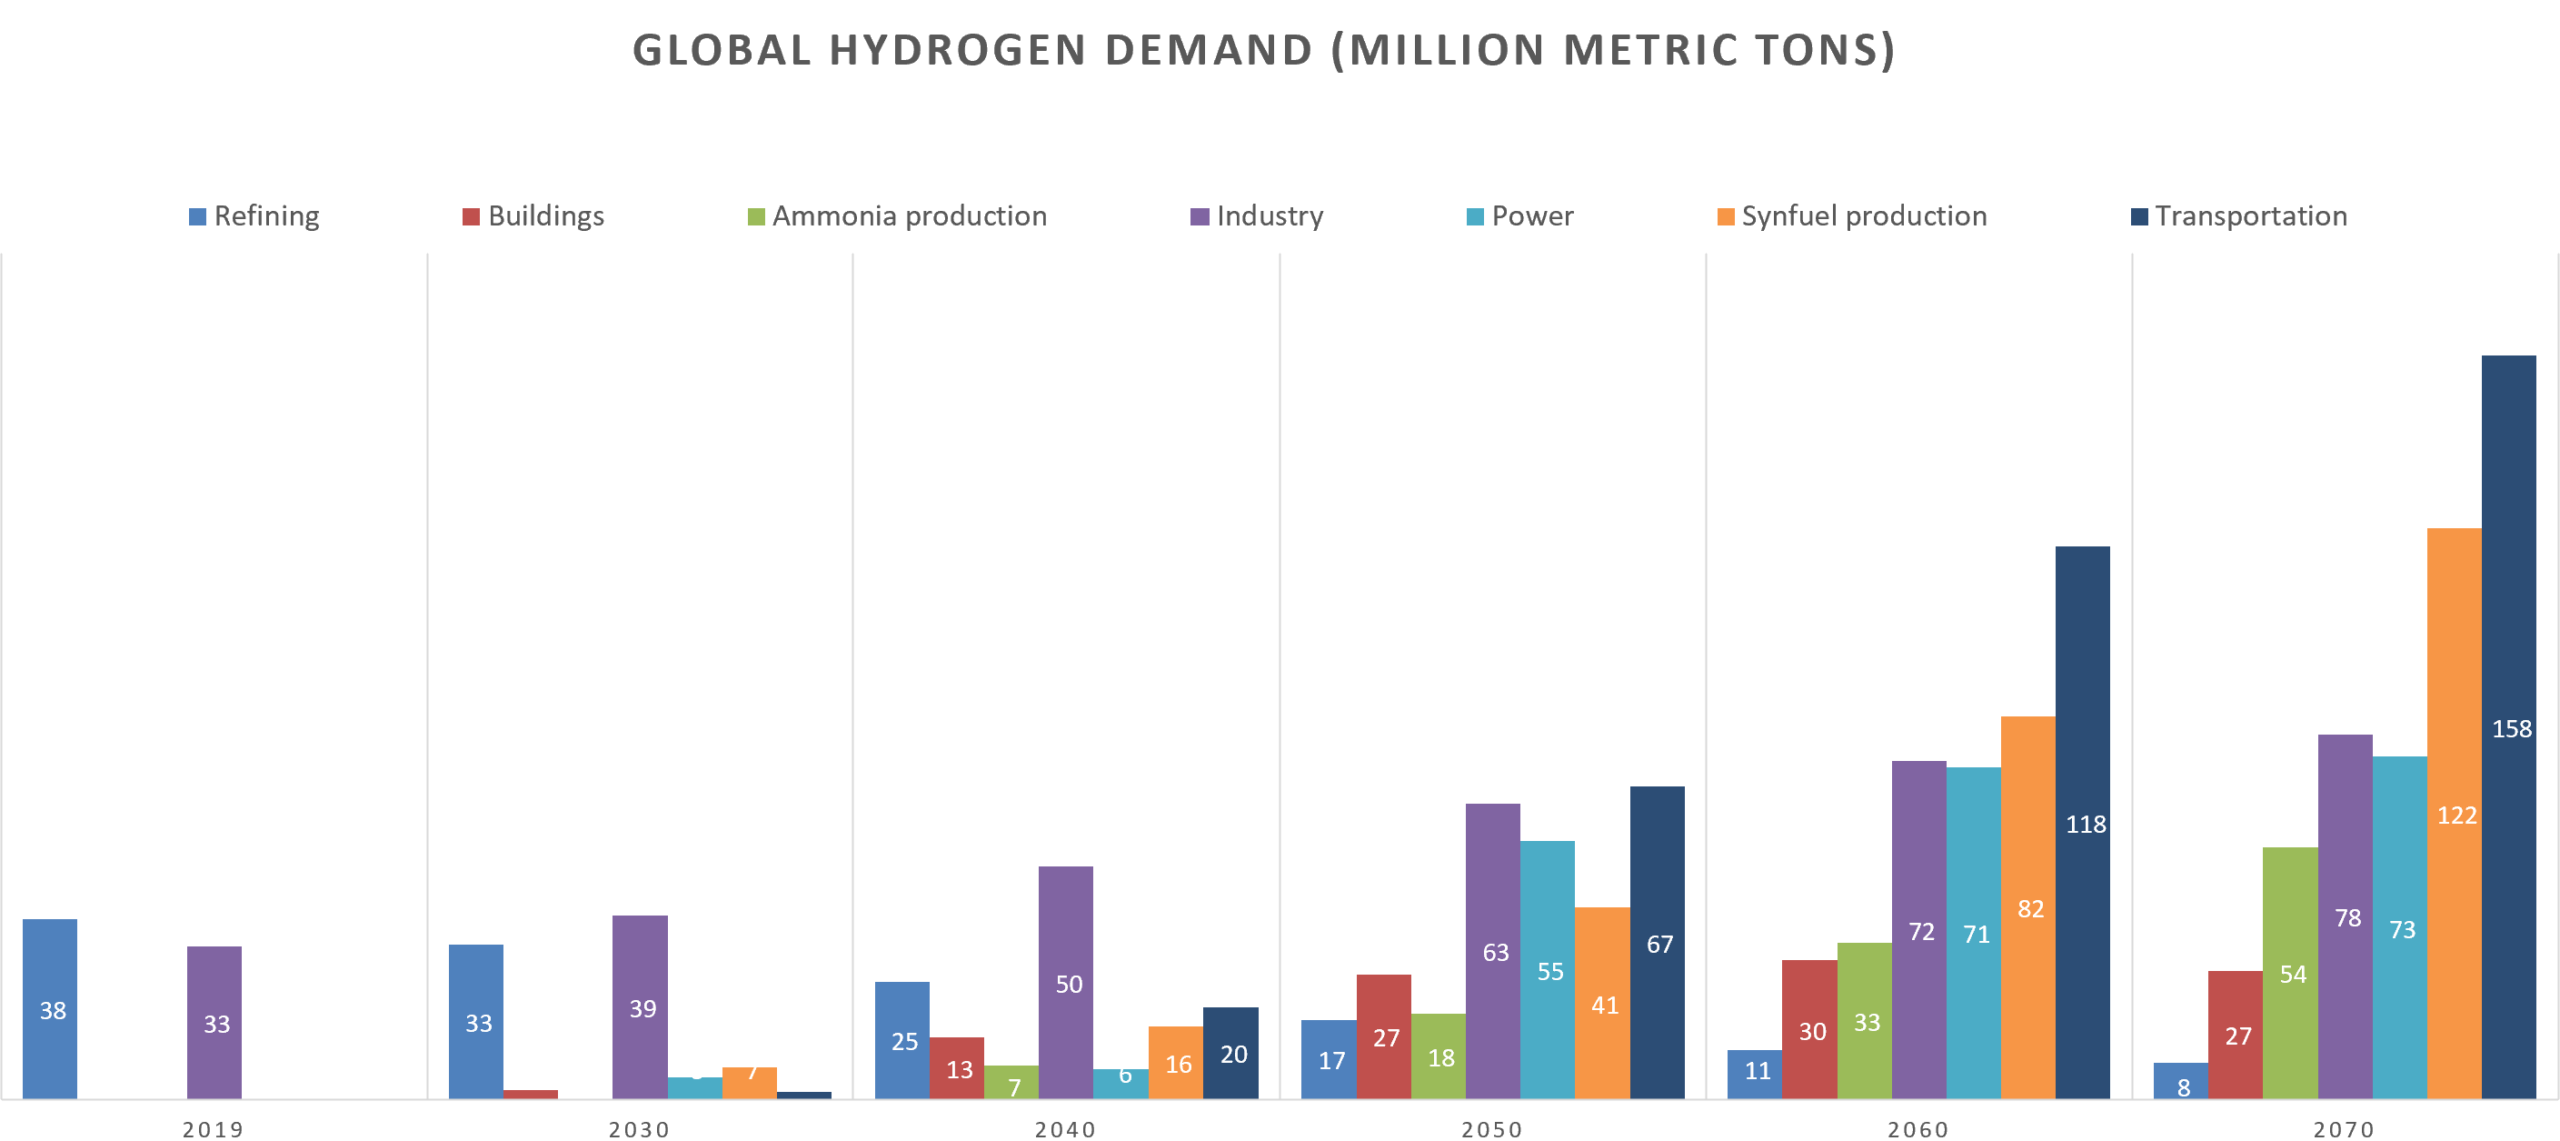Select the 2060 Refining bar labeled 11
This screenshot has width=2560, height=1141.
click(x=1755, y=1074)
